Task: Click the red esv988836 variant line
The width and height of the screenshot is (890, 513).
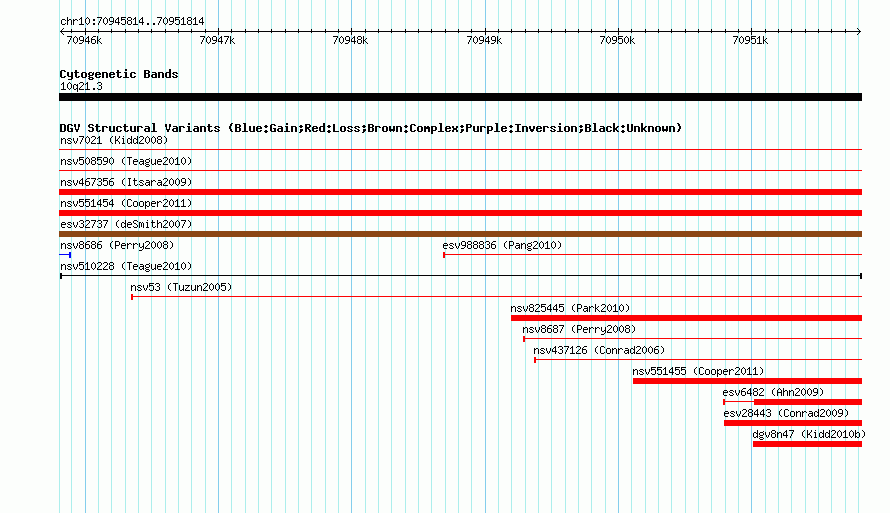Action: coord(653,255)
